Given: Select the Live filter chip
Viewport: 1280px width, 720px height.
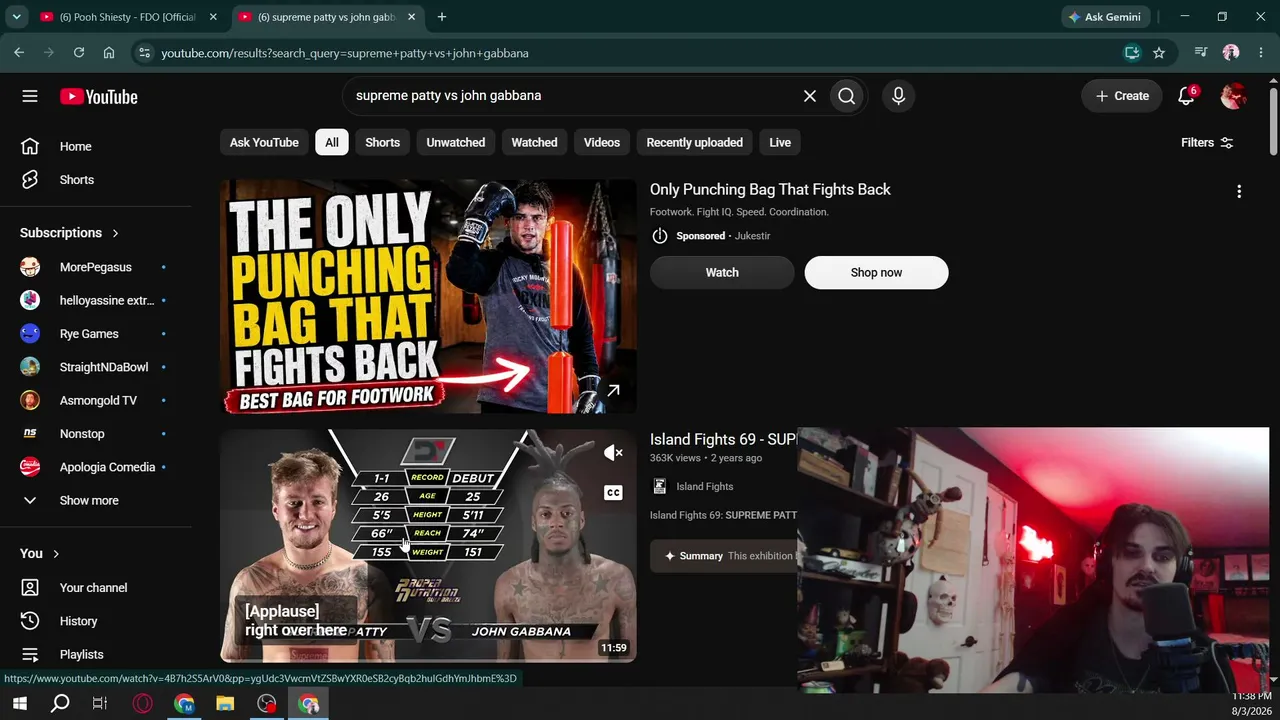Looking at the screenshot, I should 780,142.
